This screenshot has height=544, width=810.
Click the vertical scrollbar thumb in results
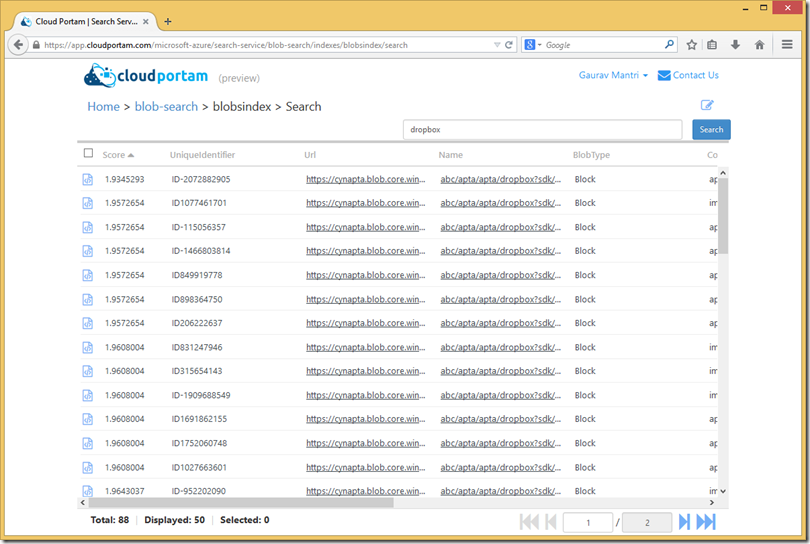tap(723, 216)
